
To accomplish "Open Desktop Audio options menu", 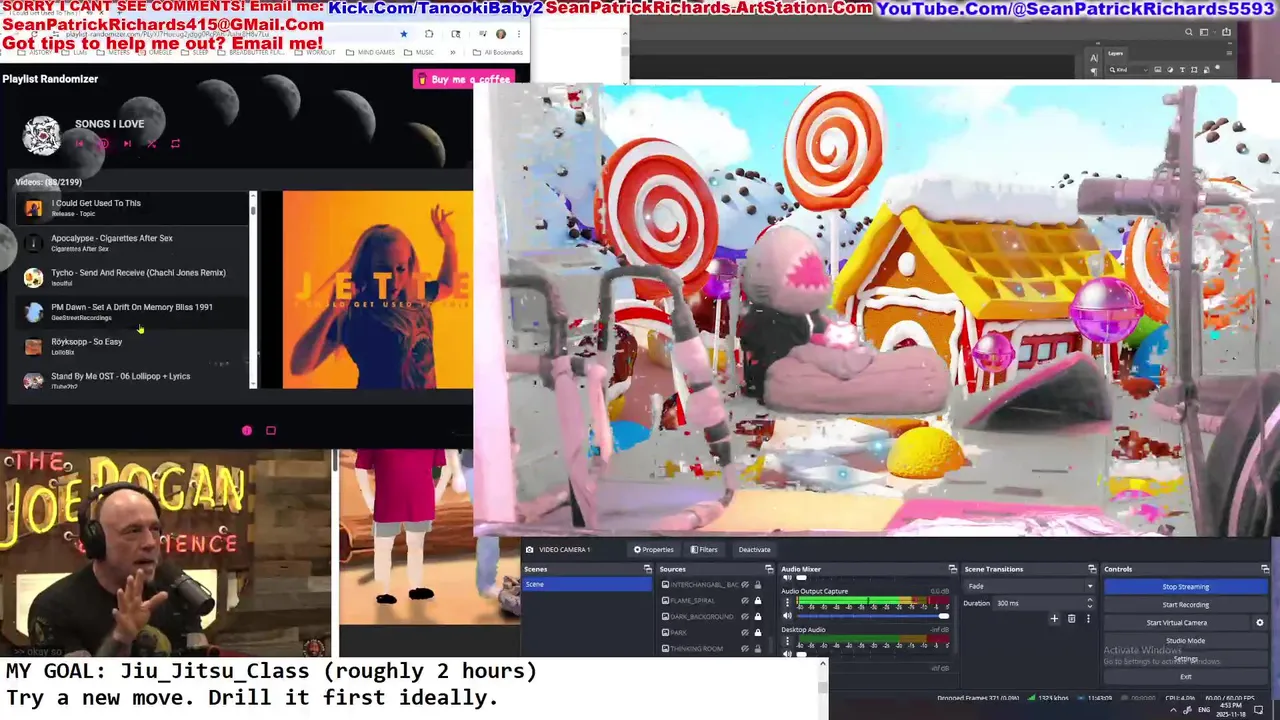I will click(787, 641).
